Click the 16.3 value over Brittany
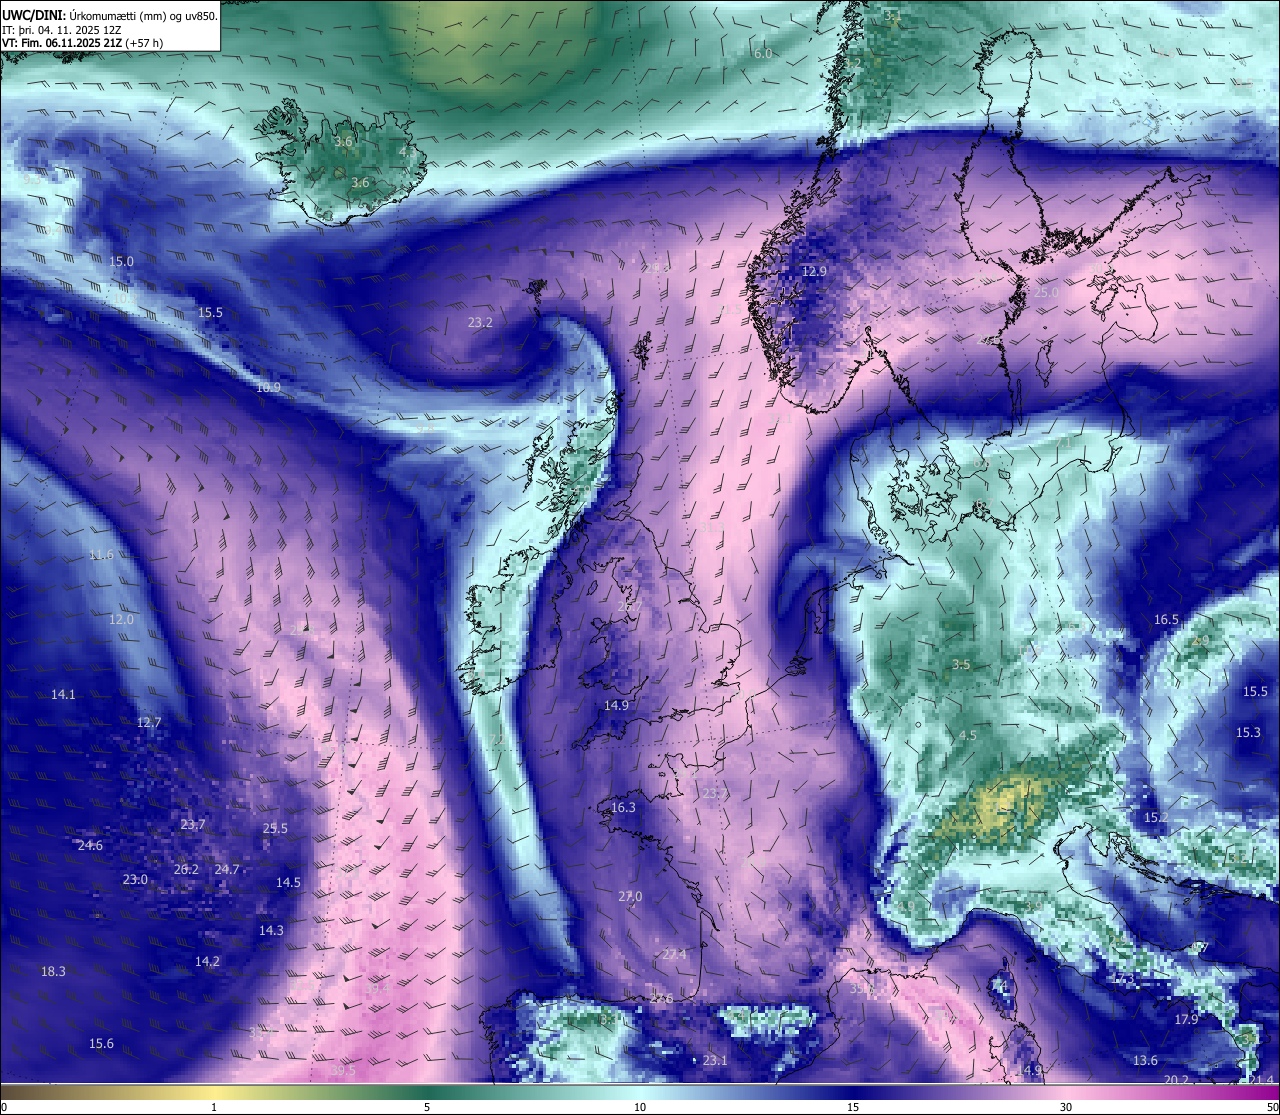1280x1115 pixels. click(623, 807)
